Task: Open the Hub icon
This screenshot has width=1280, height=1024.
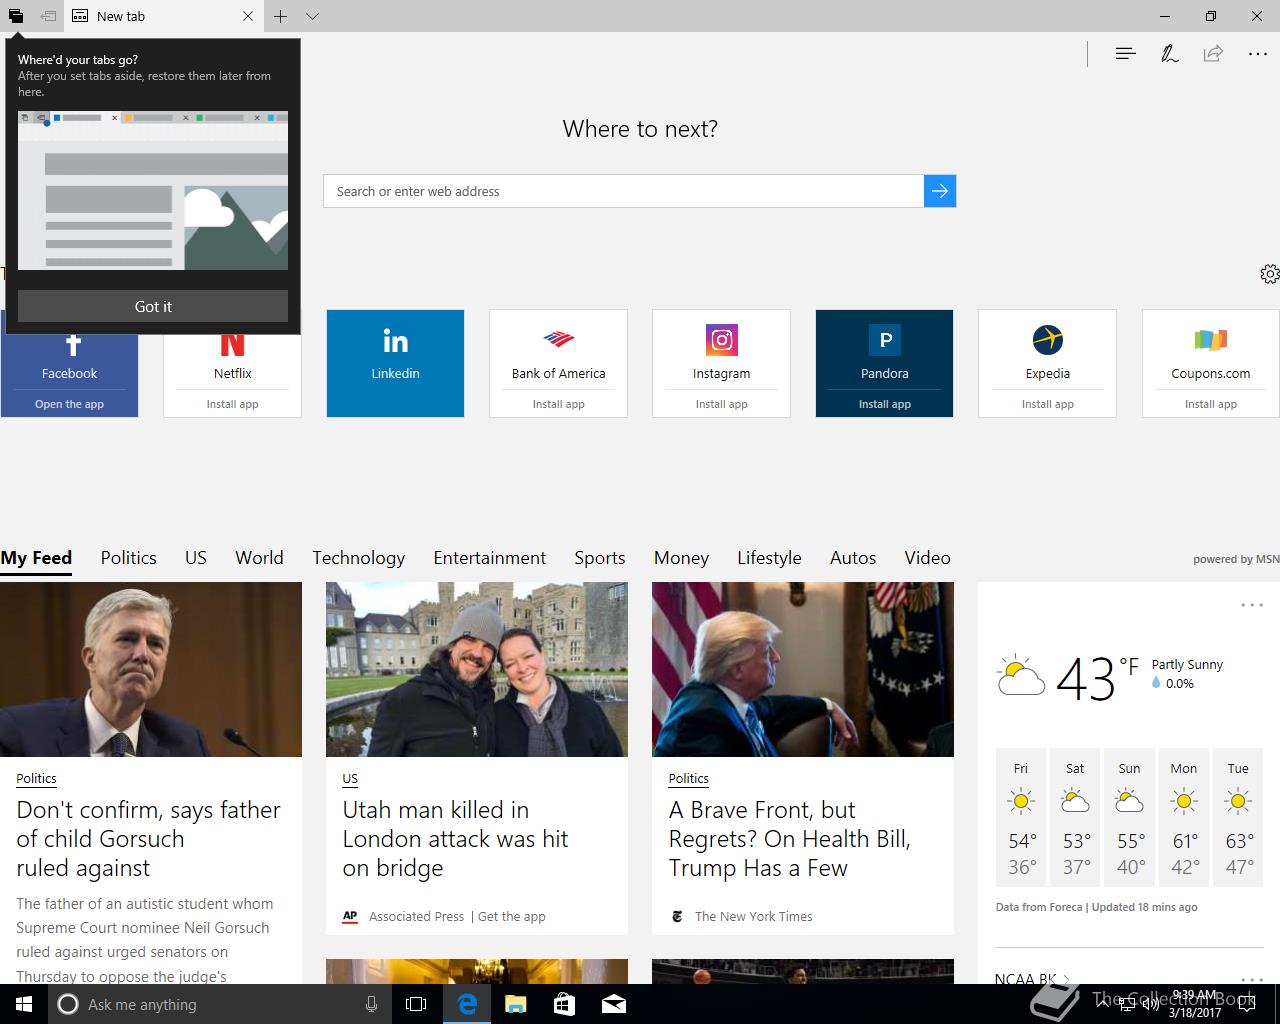Action: [x=1125, y=54]
